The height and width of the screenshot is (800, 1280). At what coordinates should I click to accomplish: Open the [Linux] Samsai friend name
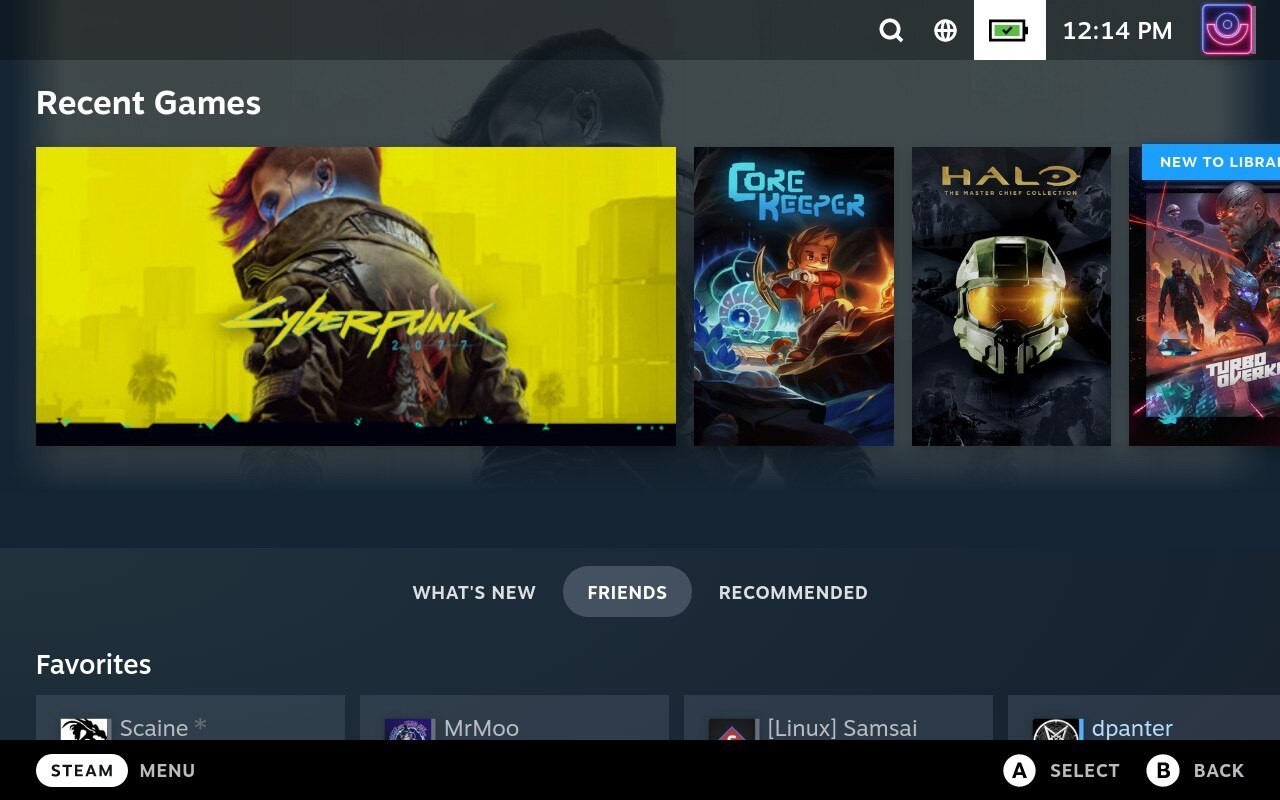coord(842,728)
